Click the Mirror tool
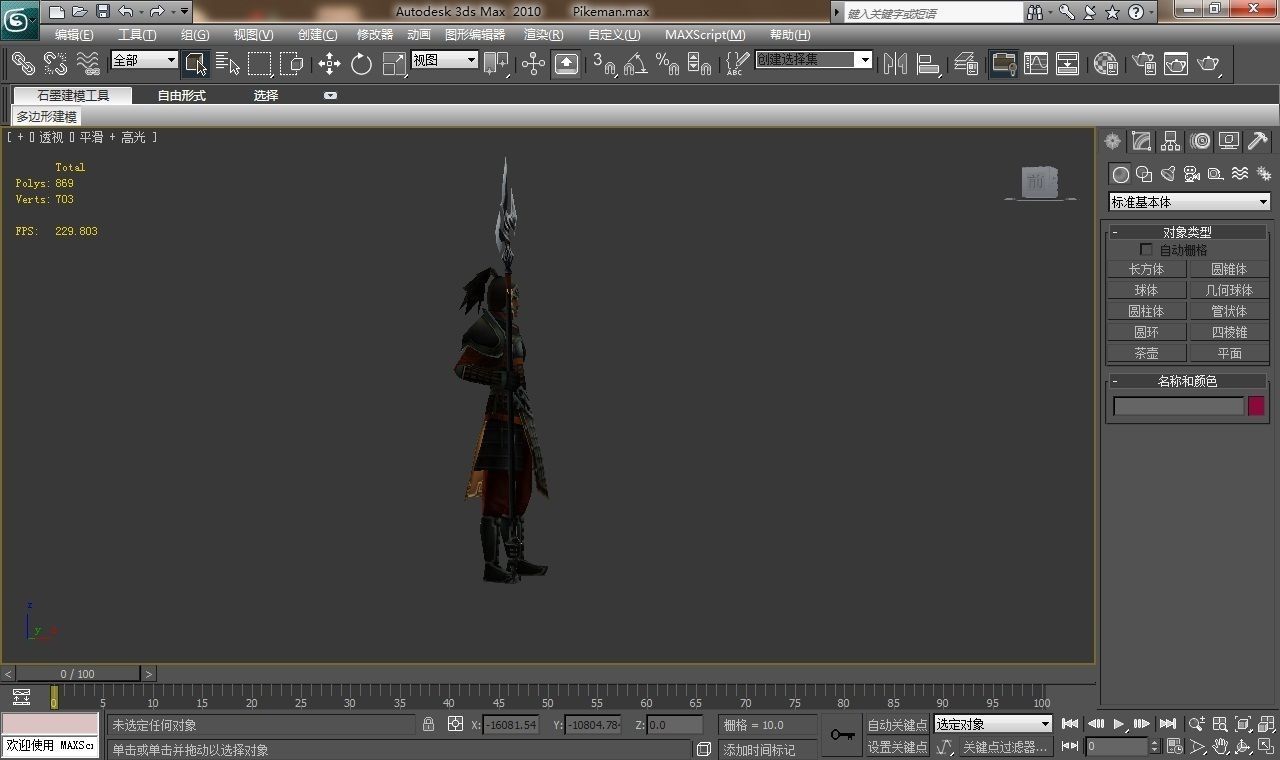This screenshot has width=1280, height=760. [x=895, y=64]
